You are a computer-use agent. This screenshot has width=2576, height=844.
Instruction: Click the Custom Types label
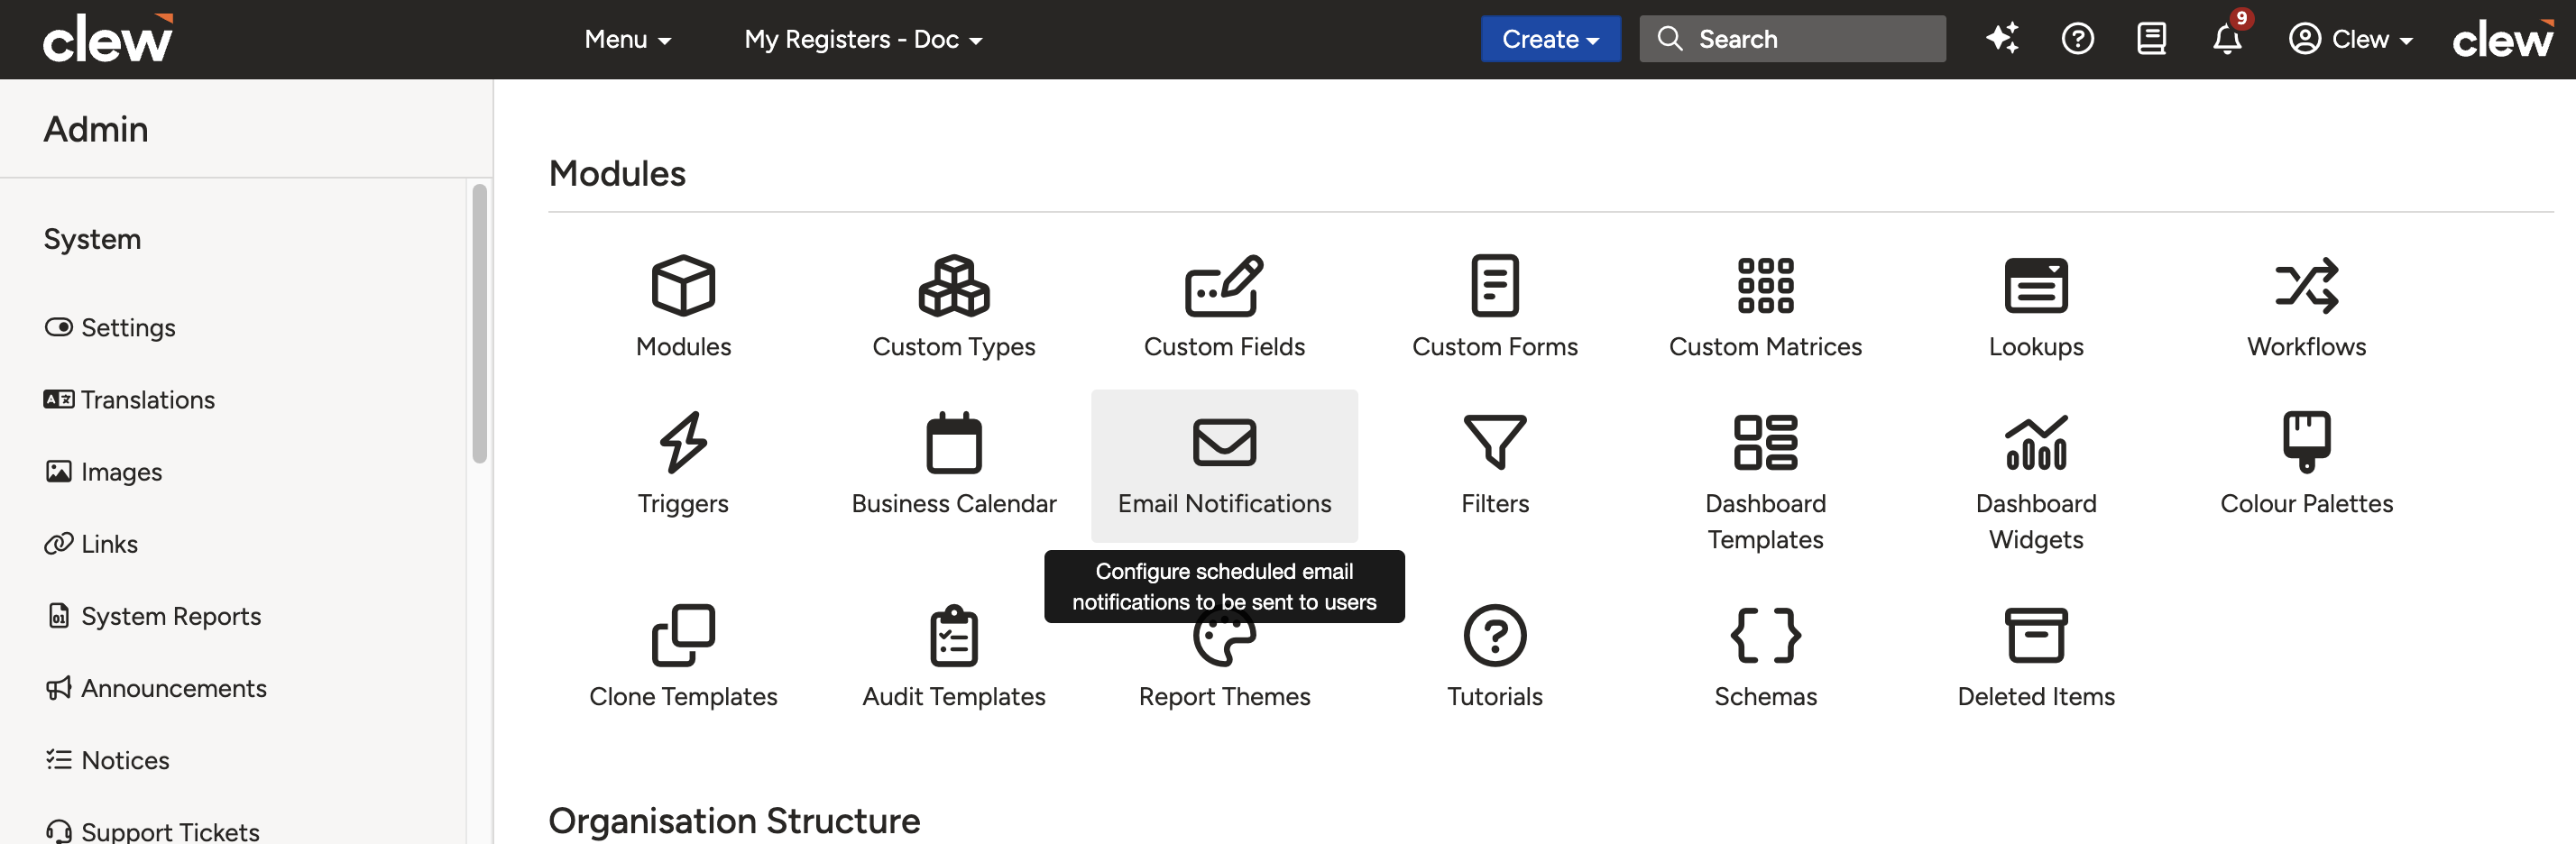click(954, 346)
